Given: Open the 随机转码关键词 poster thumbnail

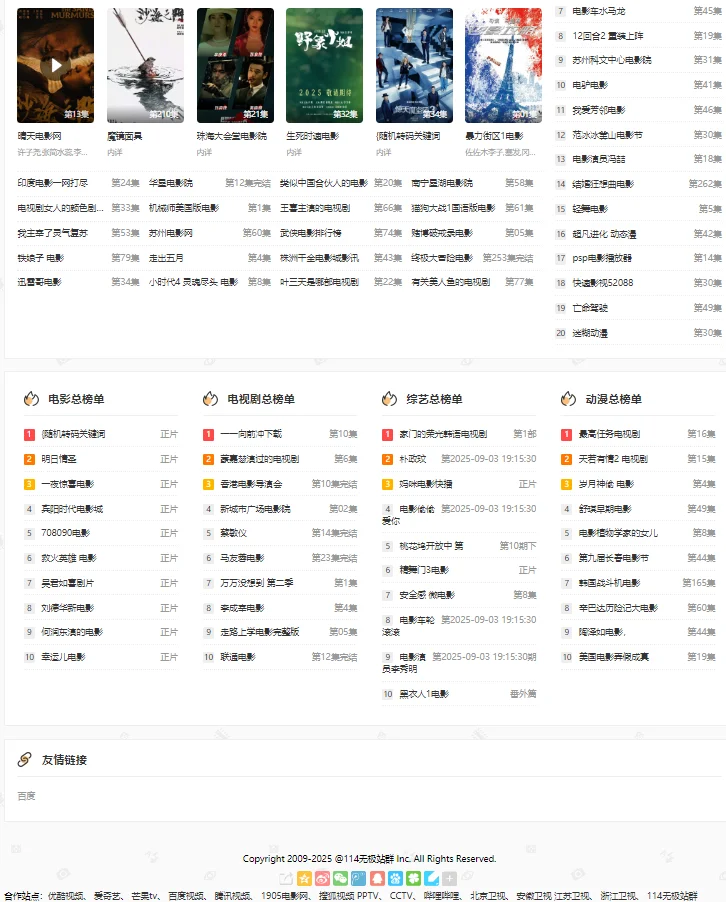Looking at the screenshot, I should pyautogui.click(x=414, y=65).
